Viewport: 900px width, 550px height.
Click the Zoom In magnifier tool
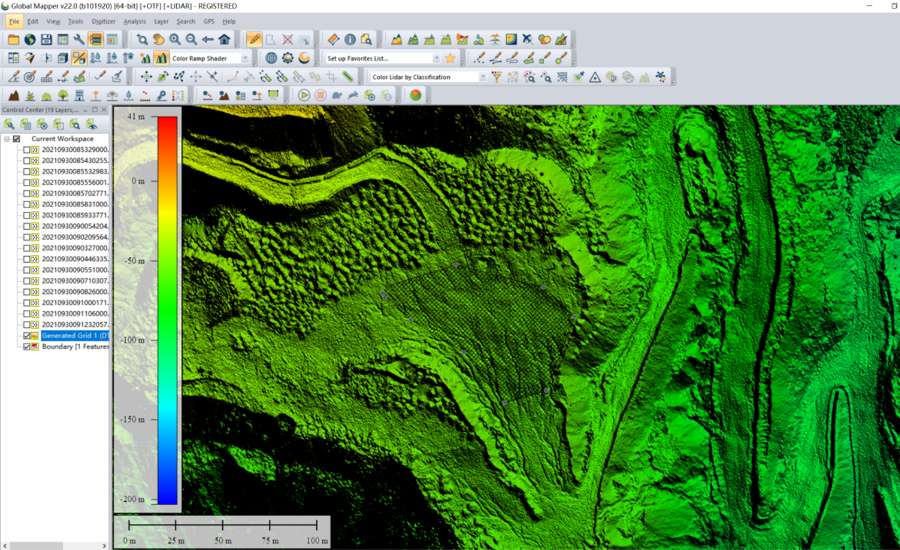pos(175,40)
